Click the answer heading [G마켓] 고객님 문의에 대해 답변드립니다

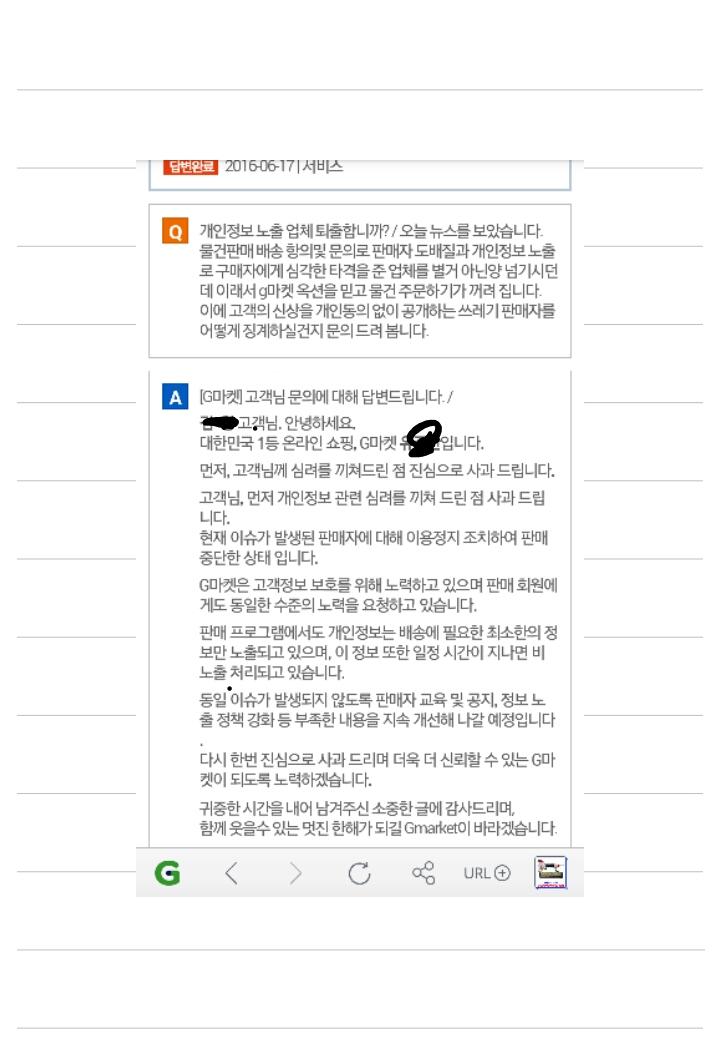pos(321,397)
